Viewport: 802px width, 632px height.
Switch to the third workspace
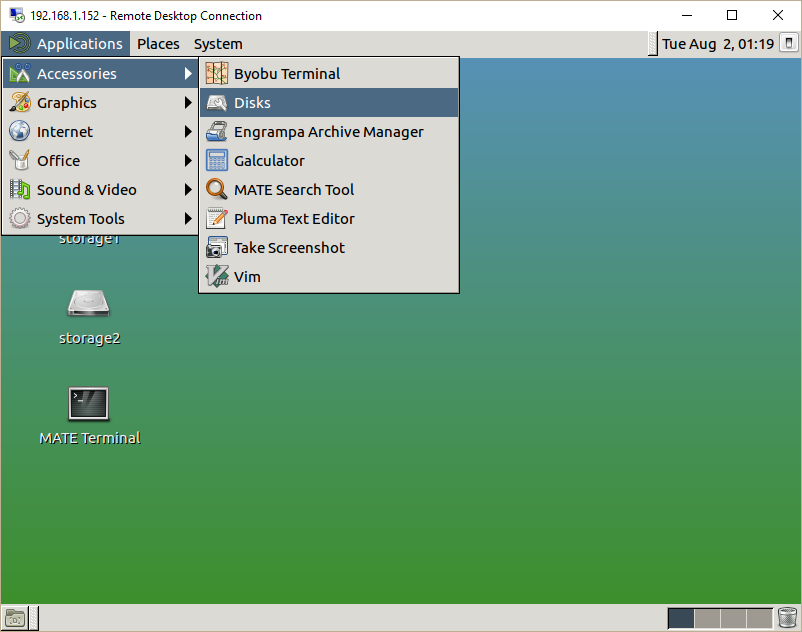733,618
